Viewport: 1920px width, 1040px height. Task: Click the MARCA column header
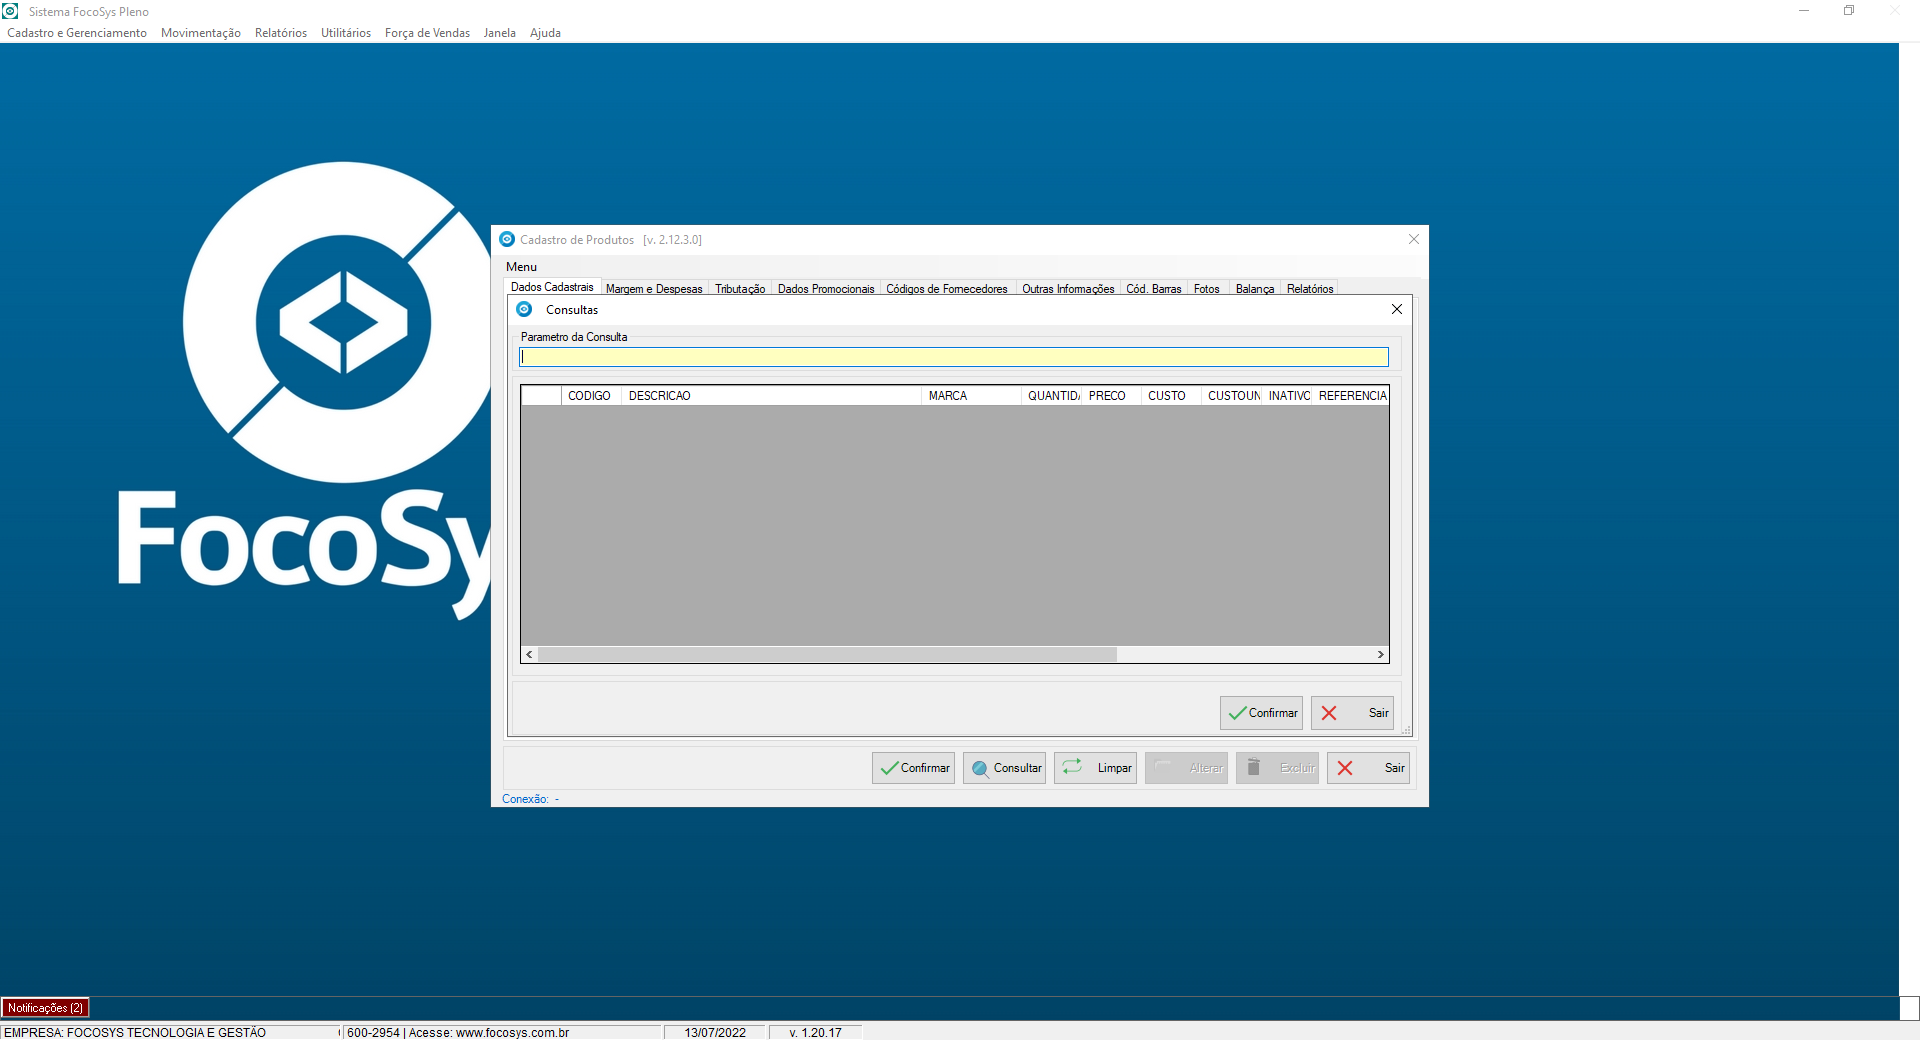pyautogui.click(x=971, y=396)
